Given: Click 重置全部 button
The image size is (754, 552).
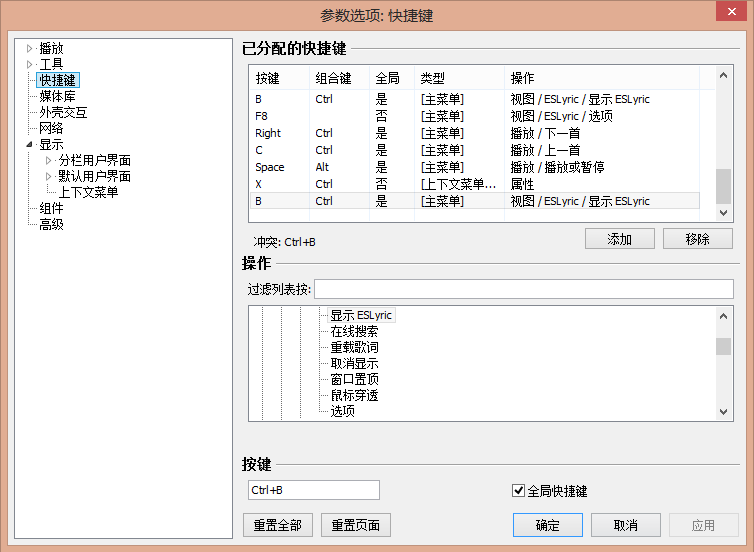Looking at the screenshot, I should [277, 525].
